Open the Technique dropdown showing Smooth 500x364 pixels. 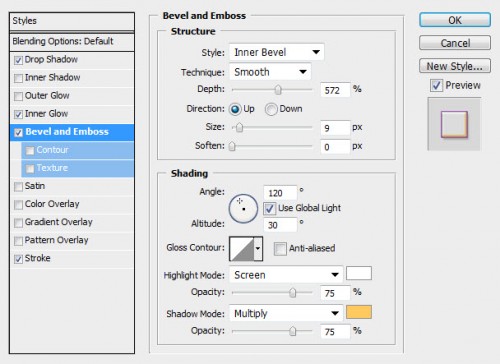pyautogui.click(x=270, y=72)
